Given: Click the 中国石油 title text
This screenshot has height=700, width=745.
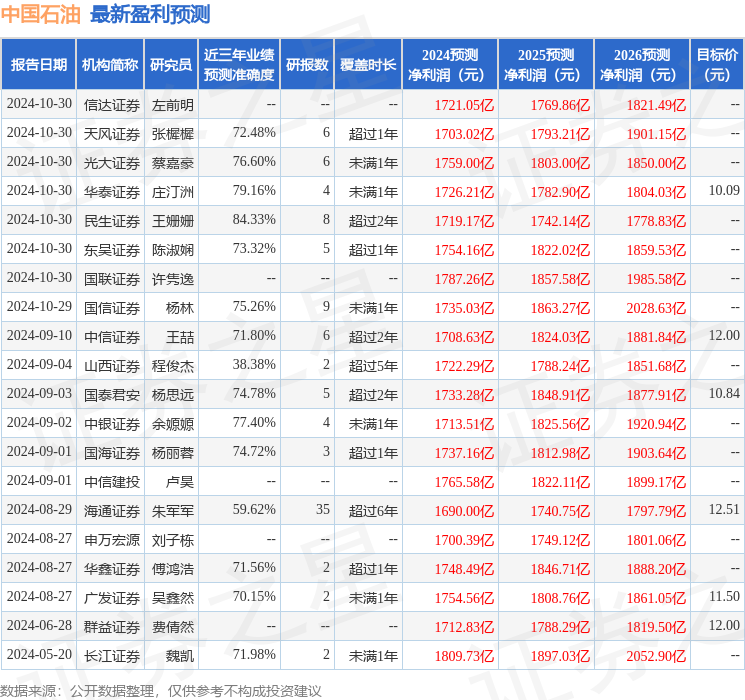Looking at the screenshot, I should (41, 14).
